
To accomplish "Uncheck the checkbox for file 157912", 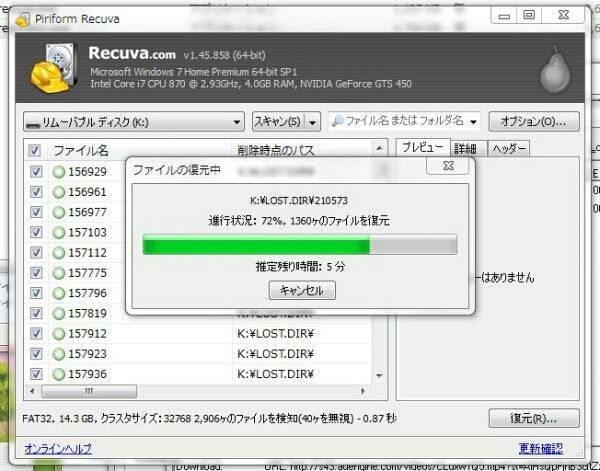I will click(x=36, y=334).
